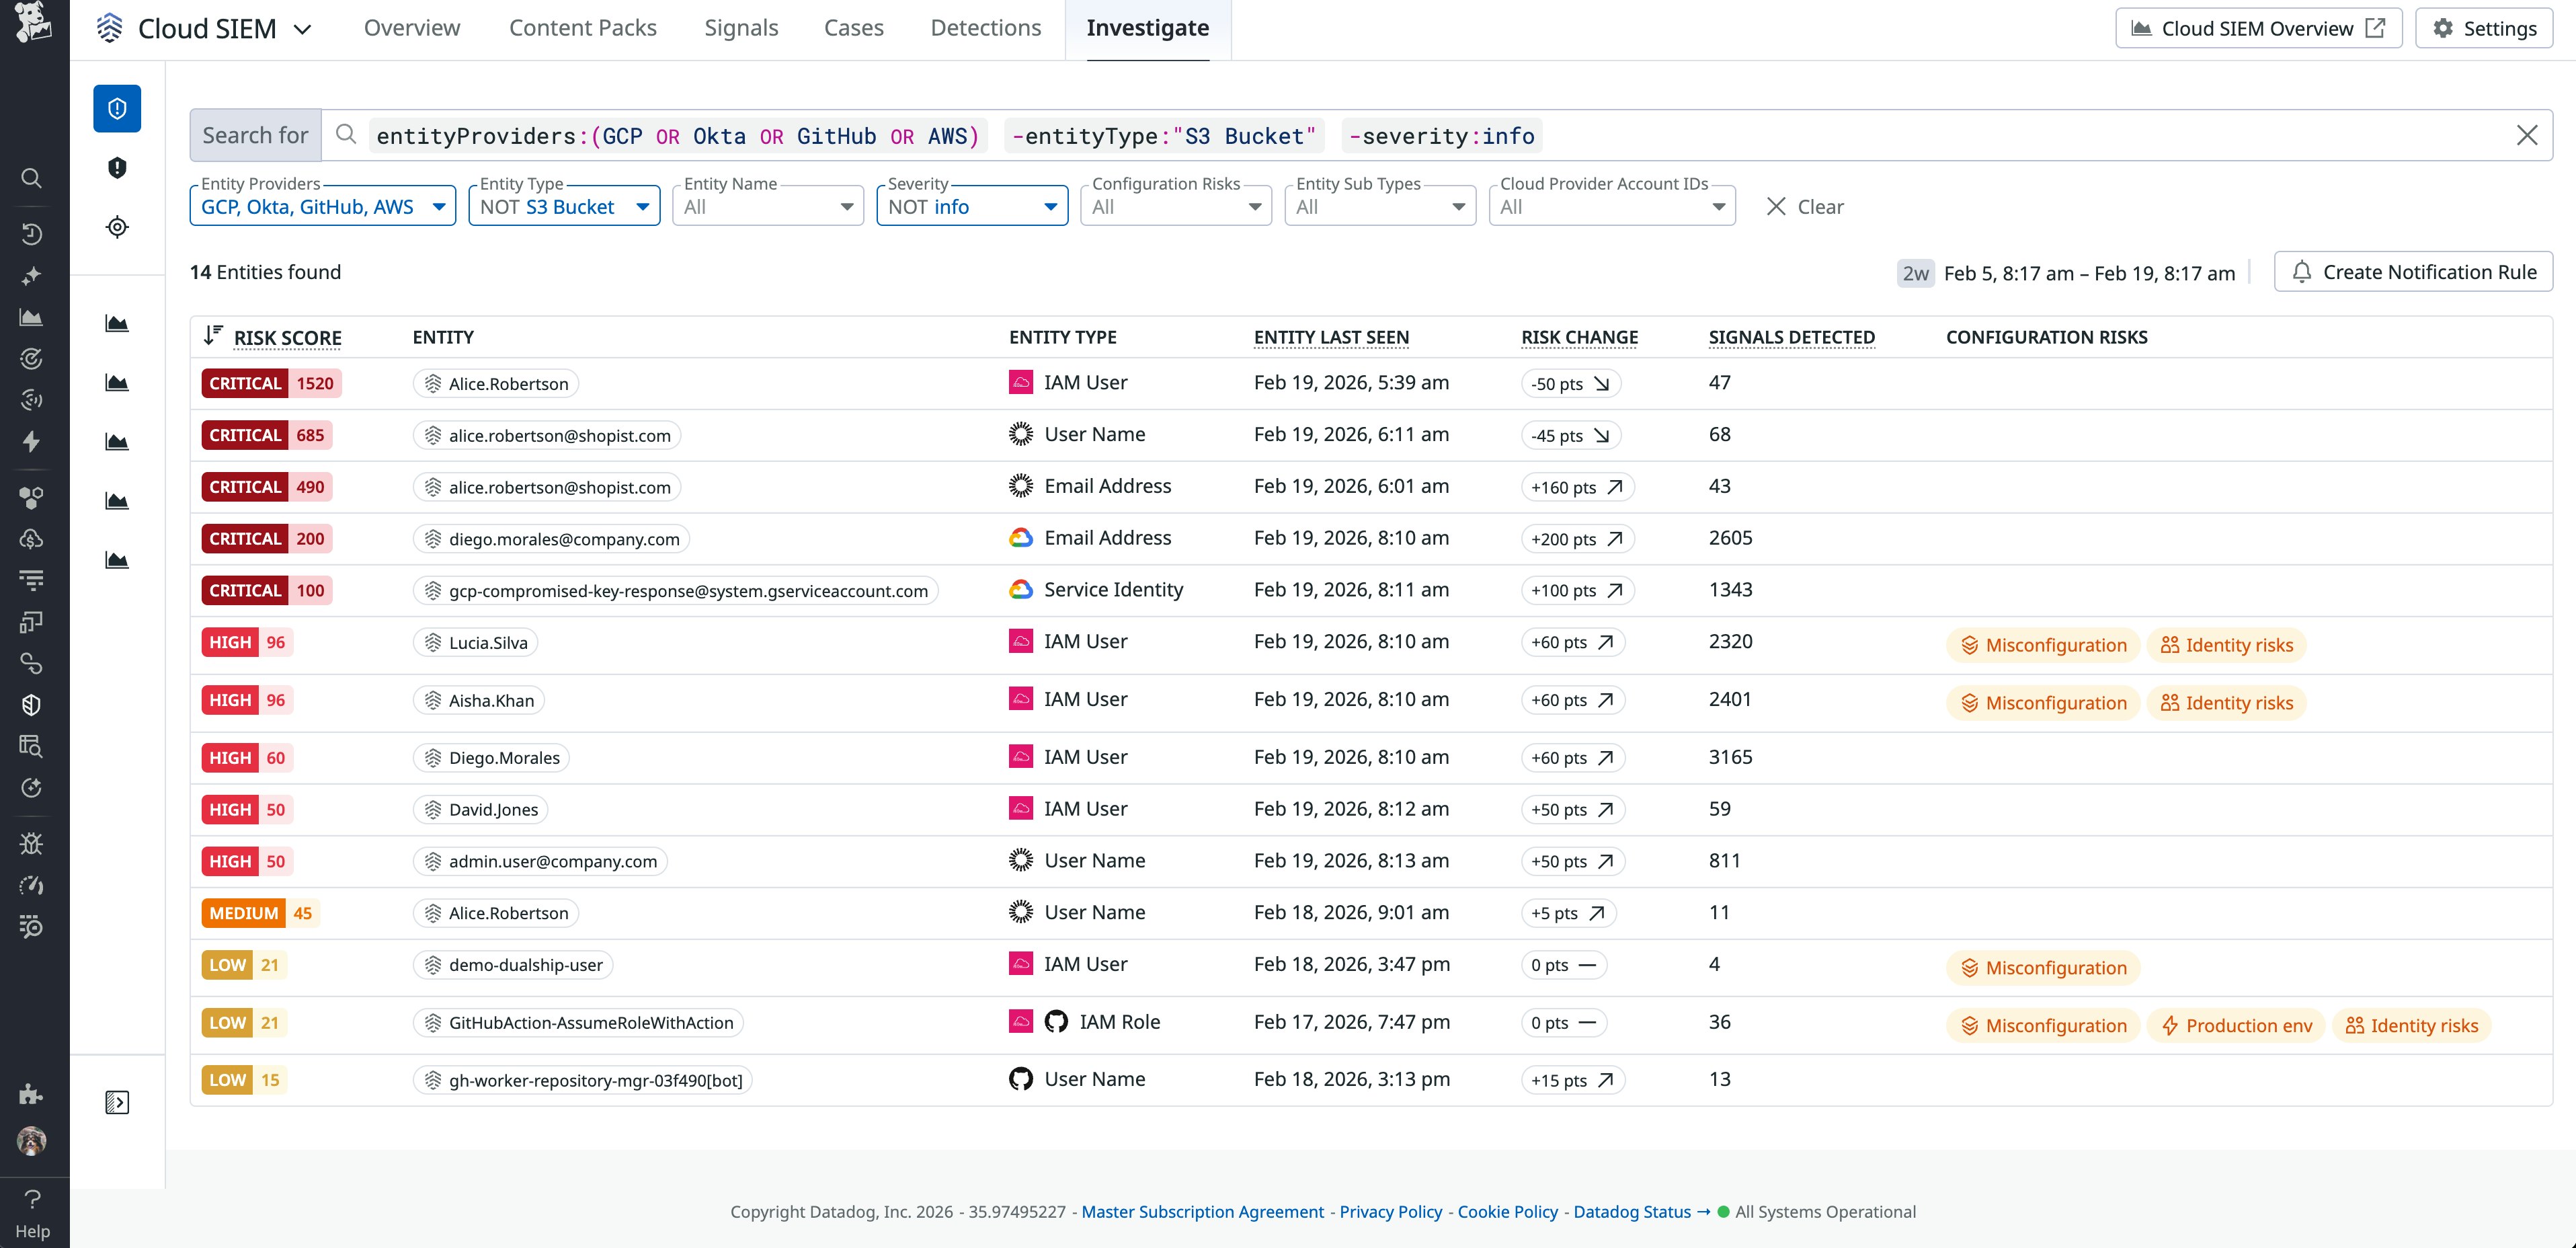Click the Create Notification Rule button
Screen dimensions: 2576x1248
pos(2413,271)
